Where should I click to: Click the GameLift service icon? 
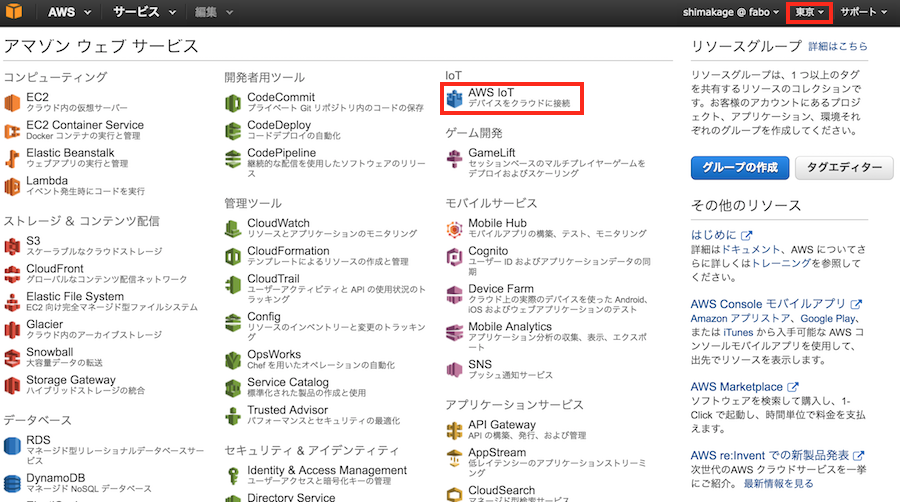click(455, 159)
